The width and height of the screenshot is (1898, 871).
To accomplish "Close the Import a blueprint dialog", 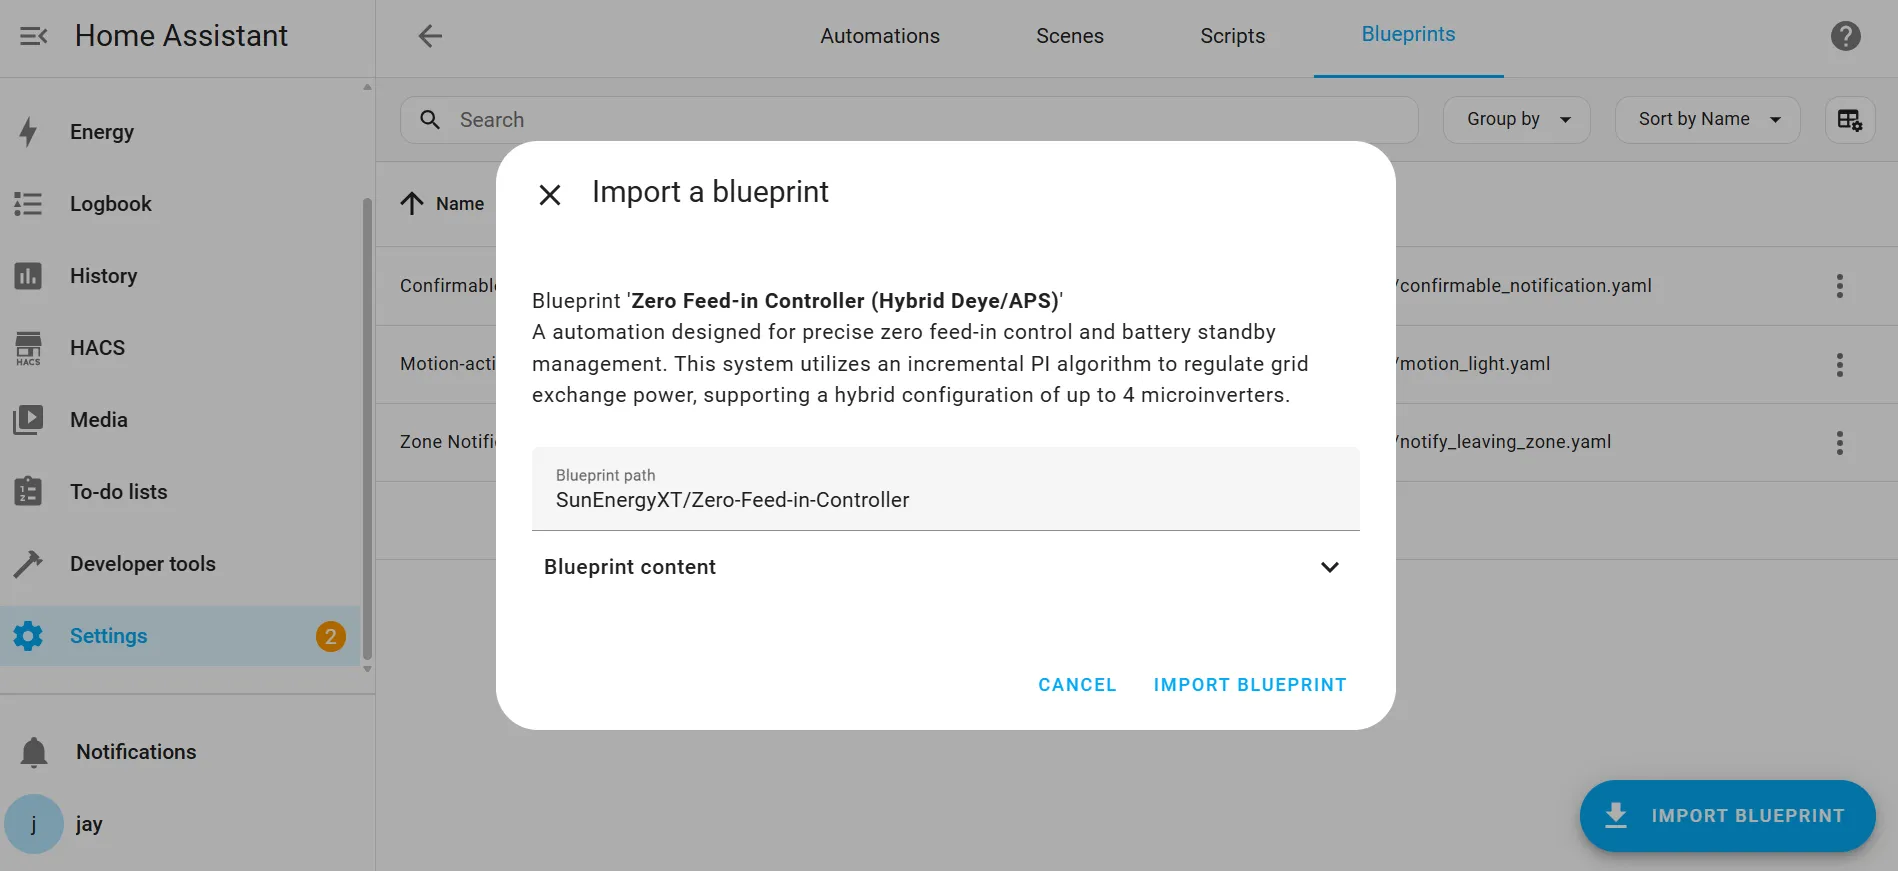I will tap(550, 194).
